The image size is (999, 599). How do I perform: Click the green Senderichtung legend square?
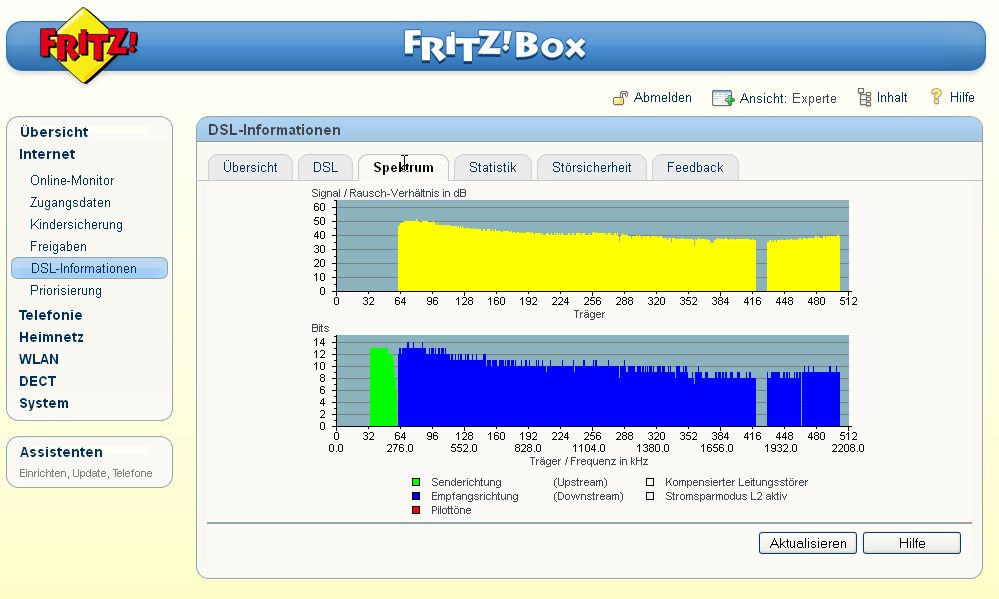[416, 482]
